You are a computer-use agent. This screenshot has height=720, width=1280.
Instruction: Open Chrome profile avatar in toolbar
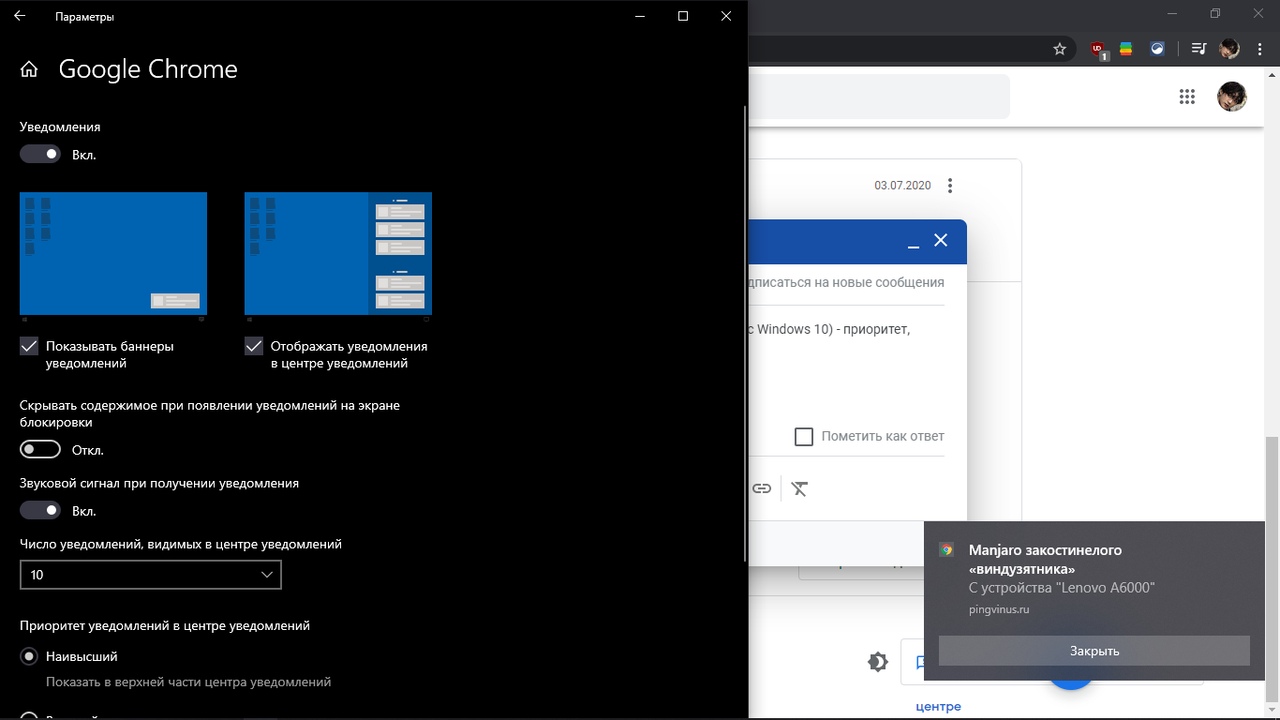1229,48
